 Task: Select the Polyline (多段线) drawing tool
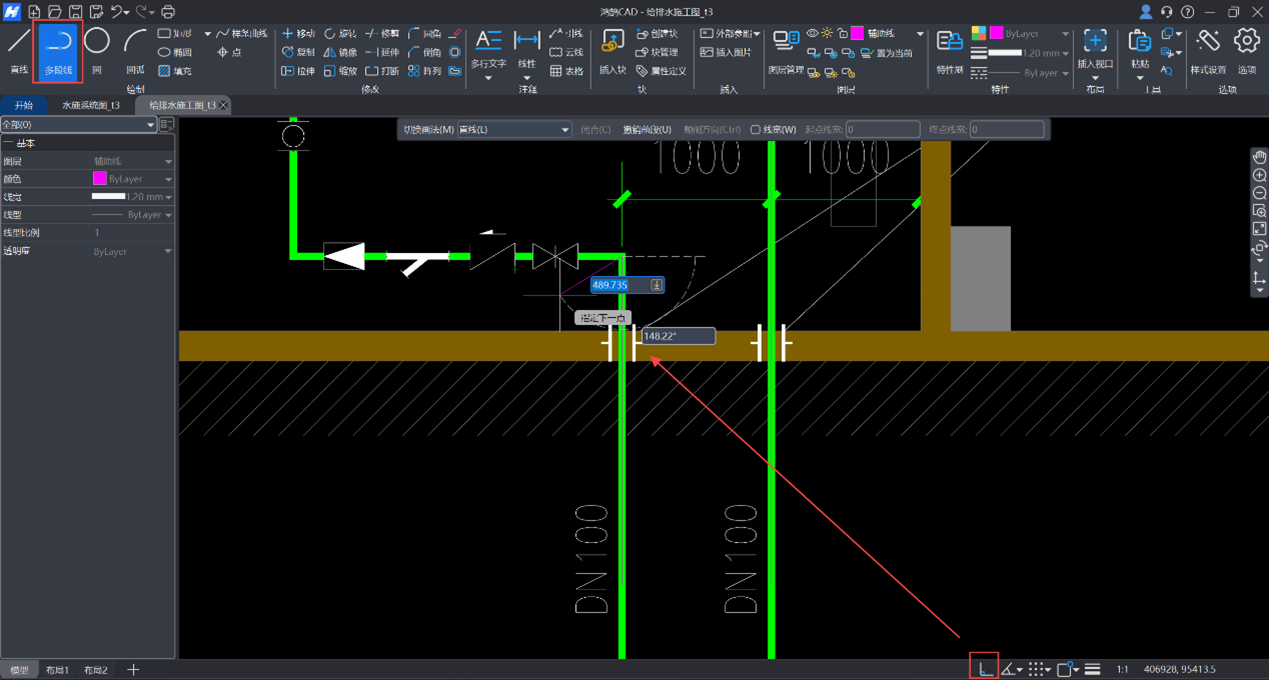coord(58,50)
